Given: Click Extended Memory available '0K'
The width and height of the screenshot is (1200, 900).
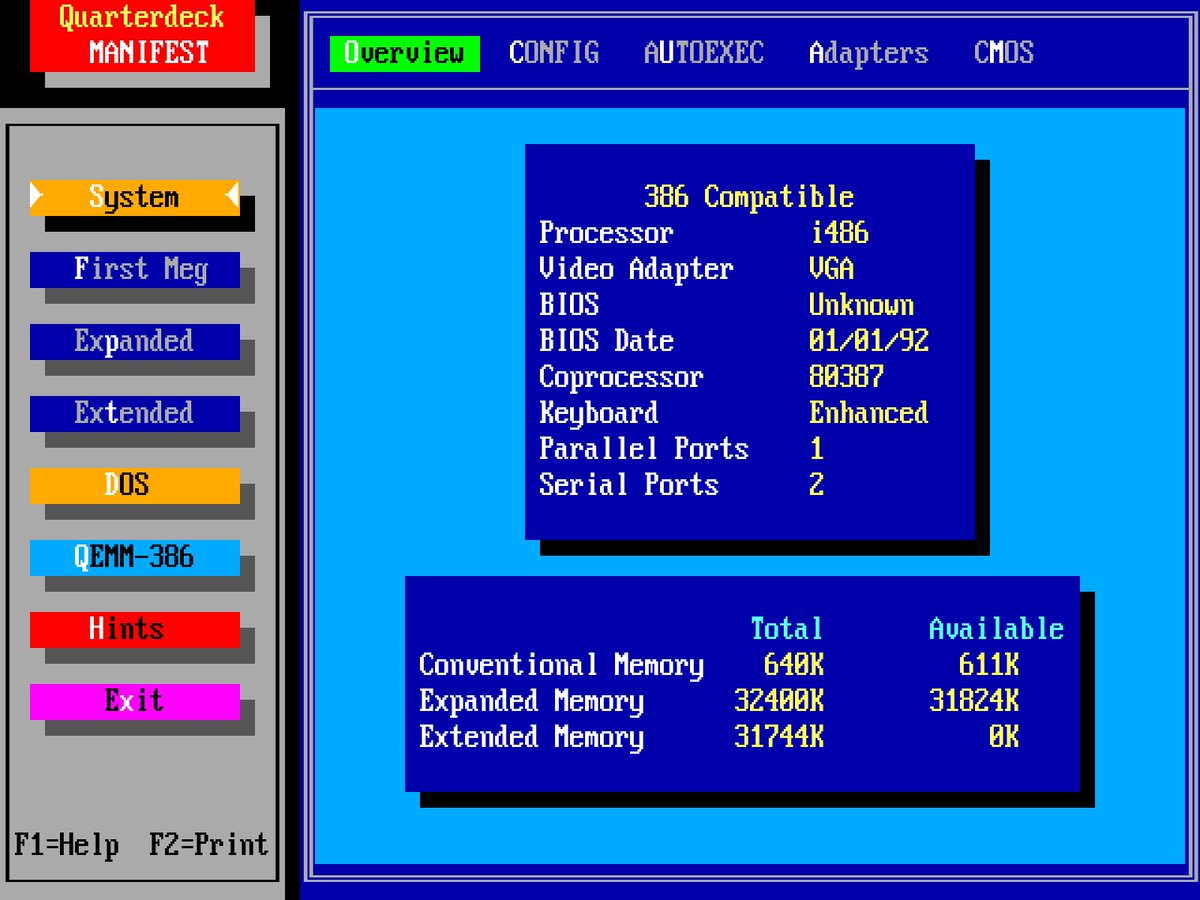Looking at the screenshot, I should pyautogui.click(x=1004, y=737).
